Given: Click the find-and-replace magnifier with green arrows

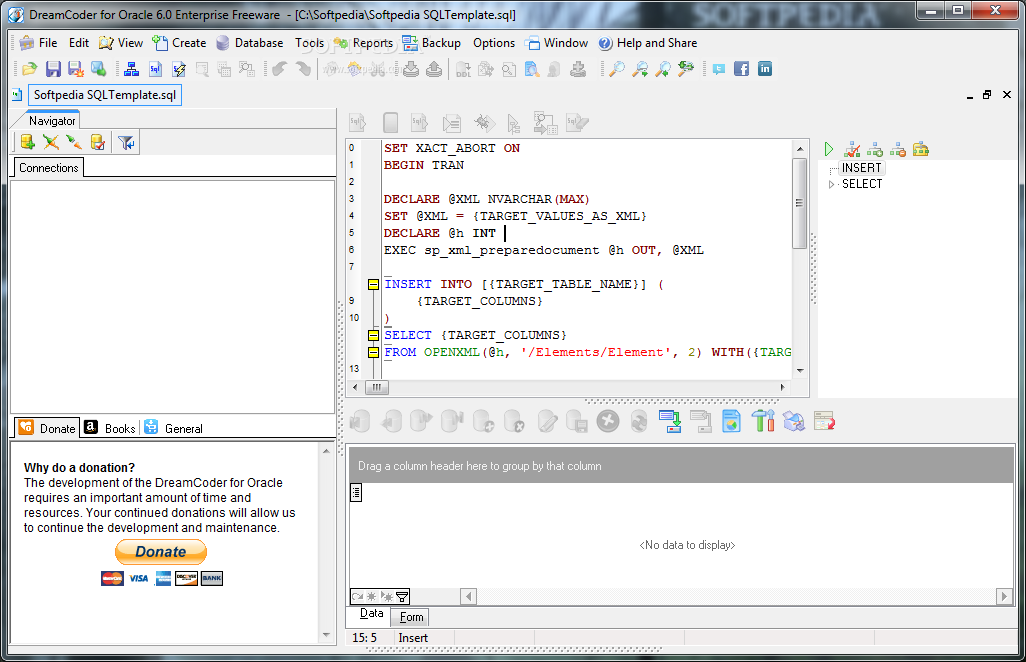Looking at the screenshot, I should 686,69.
